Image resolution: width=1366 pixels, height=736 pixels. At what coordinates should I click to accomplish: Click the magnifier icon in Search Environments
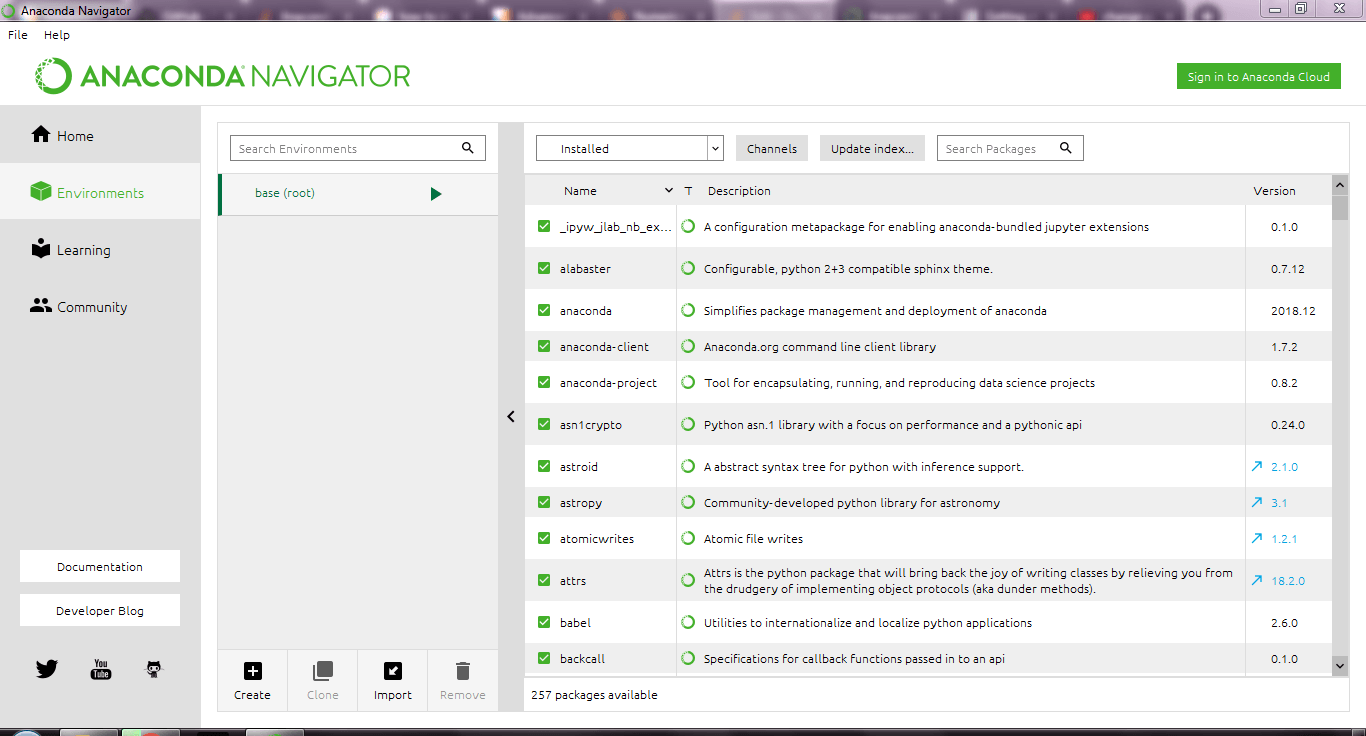tap(467, 148)
